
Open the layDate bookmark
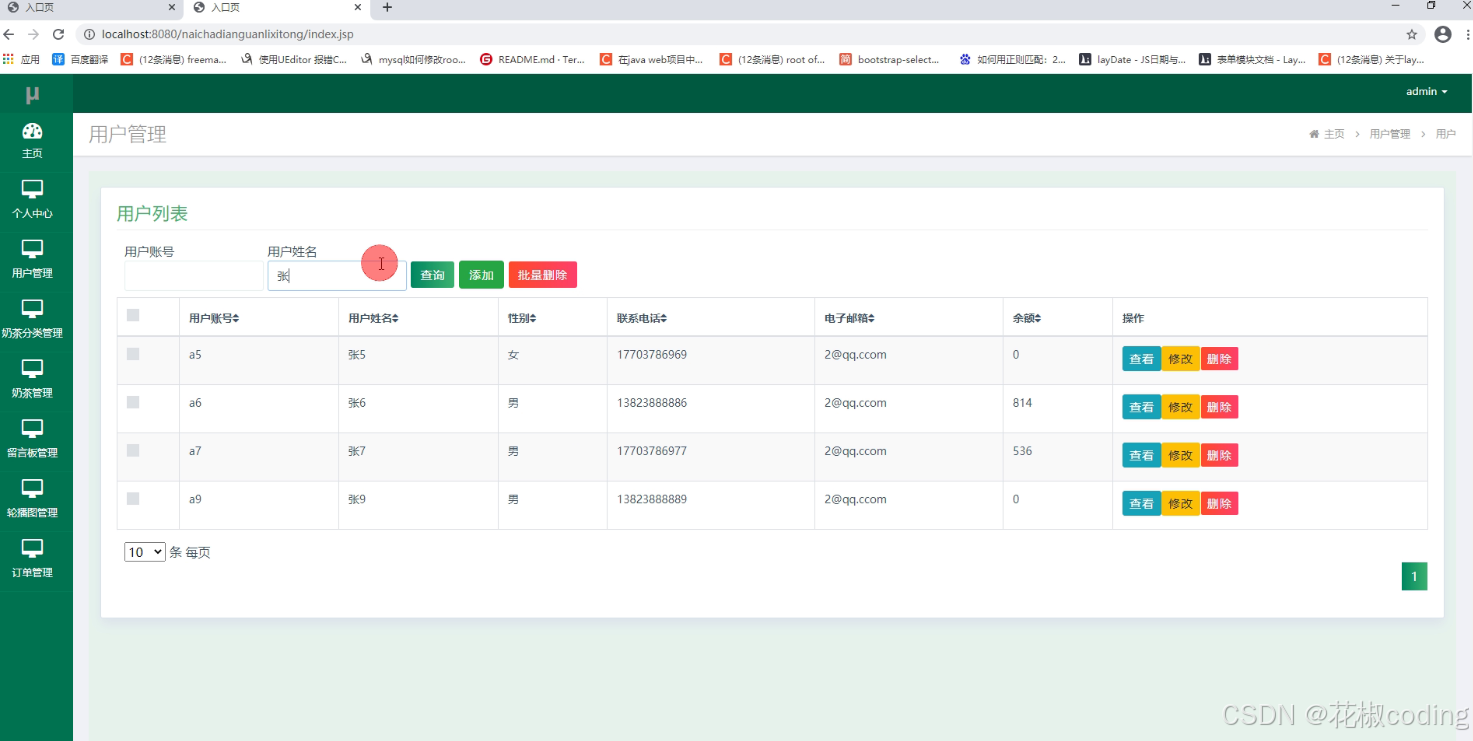[x=1132, y=59]
